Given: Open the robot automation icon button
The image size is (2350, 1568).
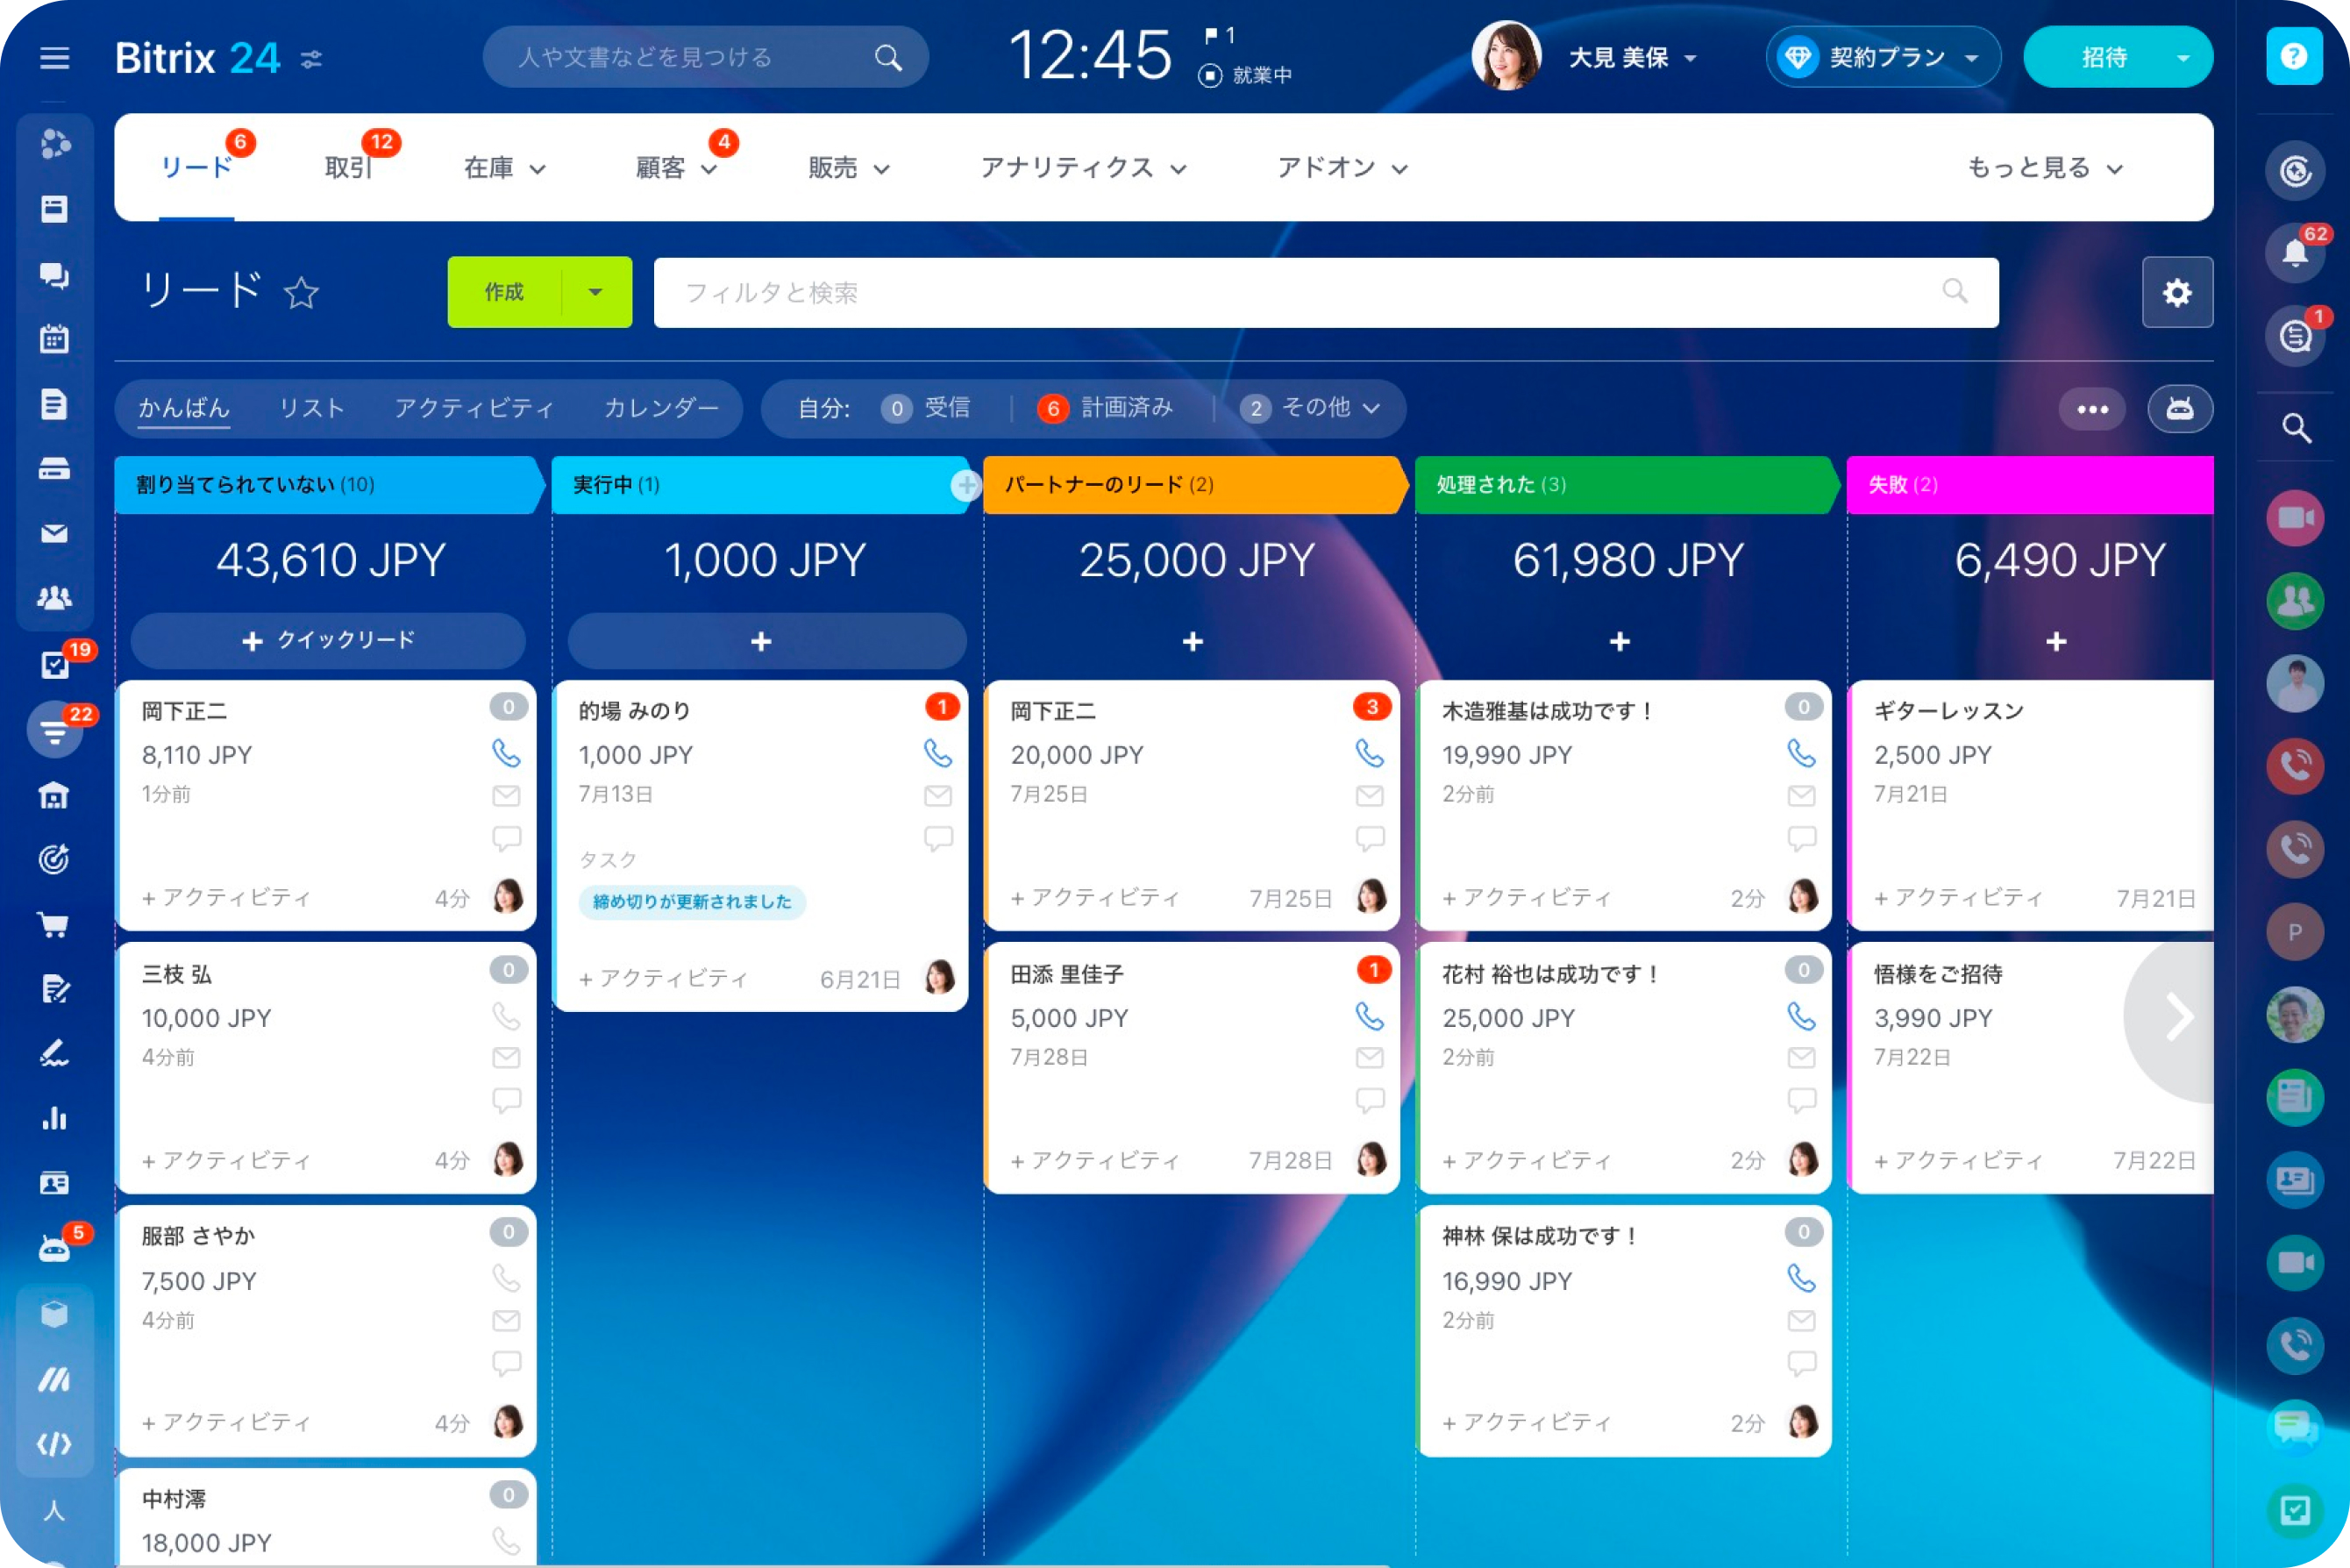Looking at the screenshot, I should coord(2179,408).
